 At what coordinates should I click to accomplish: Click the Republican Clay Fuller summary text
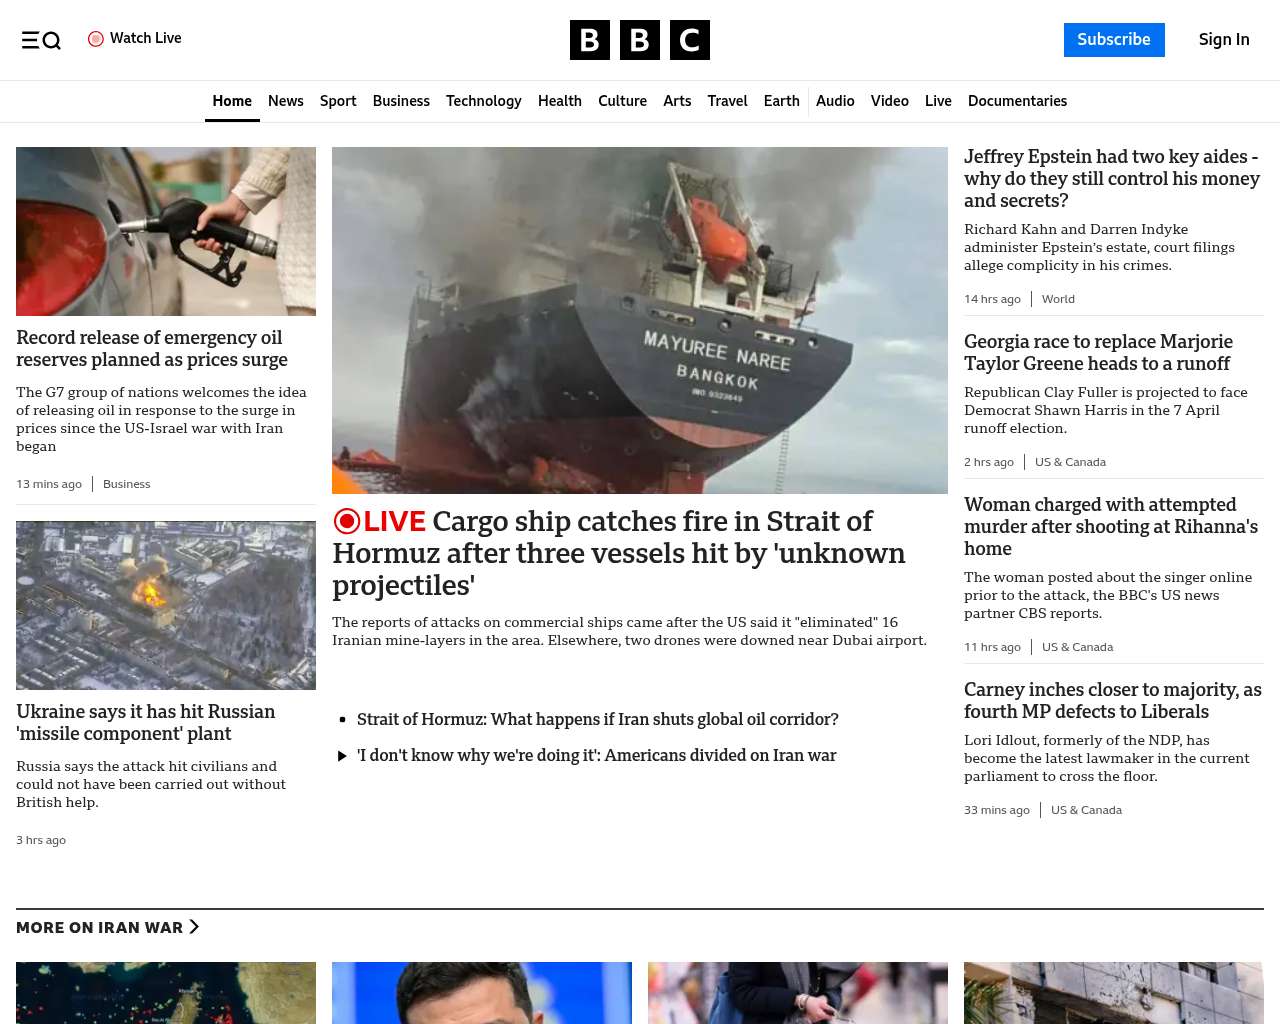(x=1106, y=410)
